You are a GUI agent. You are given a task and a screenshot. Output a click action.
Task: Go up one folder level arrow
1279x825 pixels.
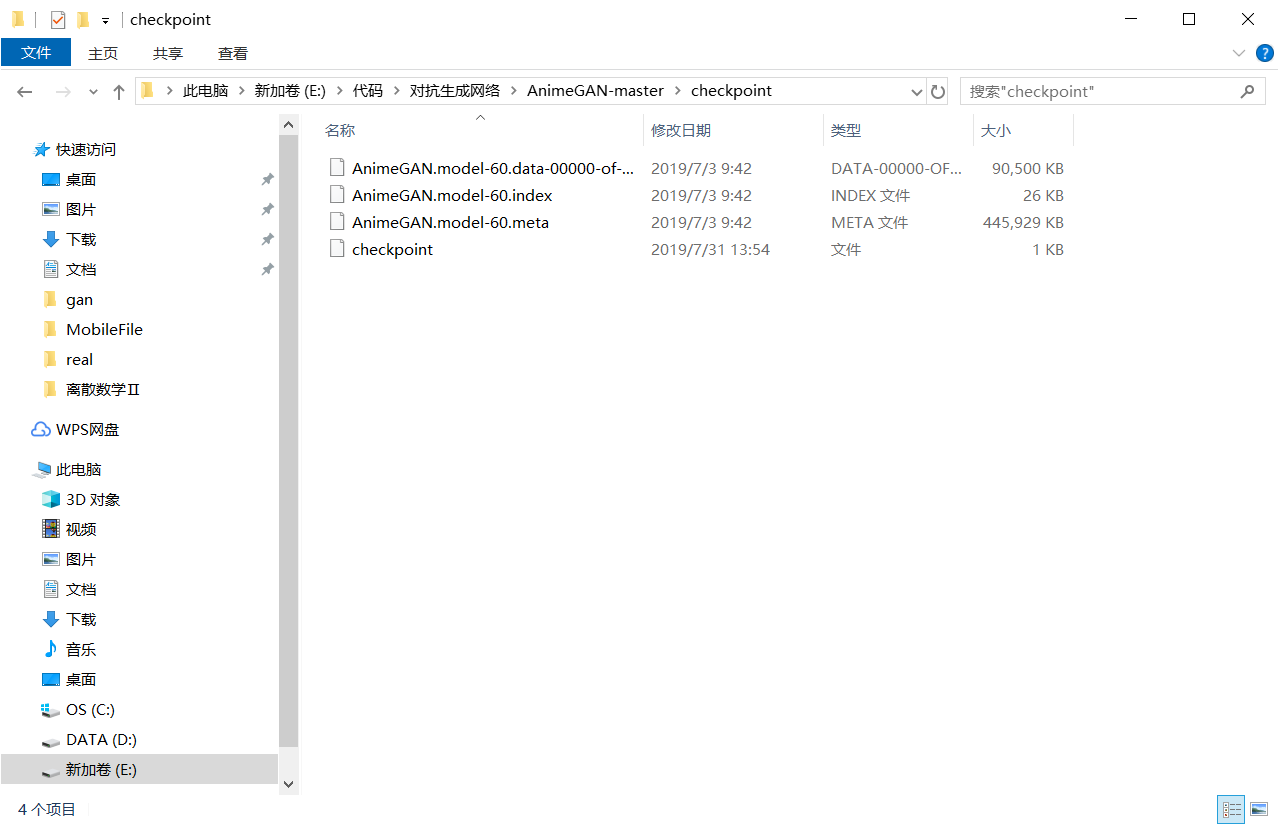pyautogui.click(x=119, y=91)
